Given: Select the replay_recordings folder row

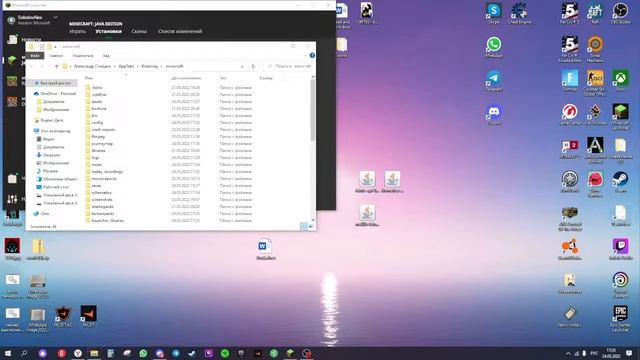Looking at the screenshot, I should (169, 171).
